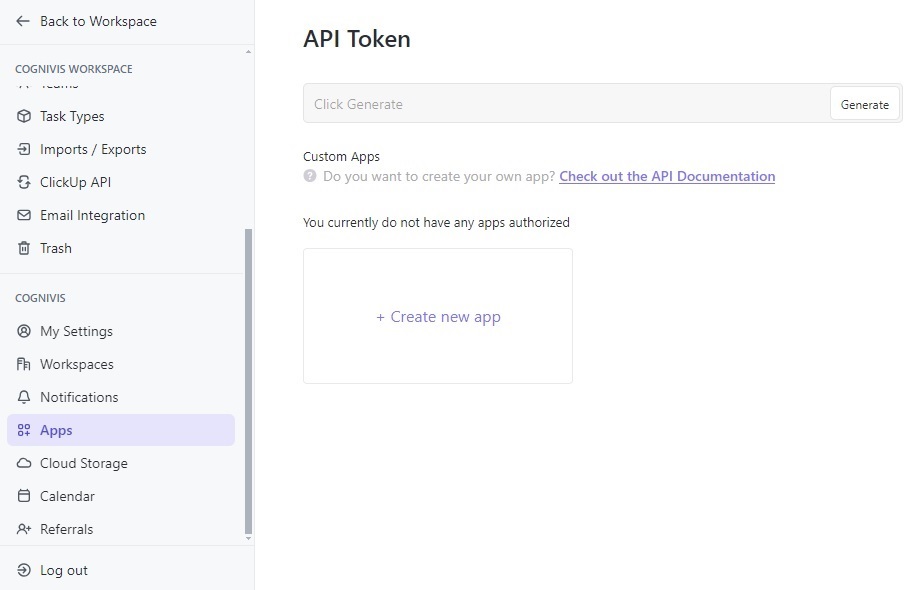Click the Task Types cube icon
The image size is (921, 590).
pos(24,116)
